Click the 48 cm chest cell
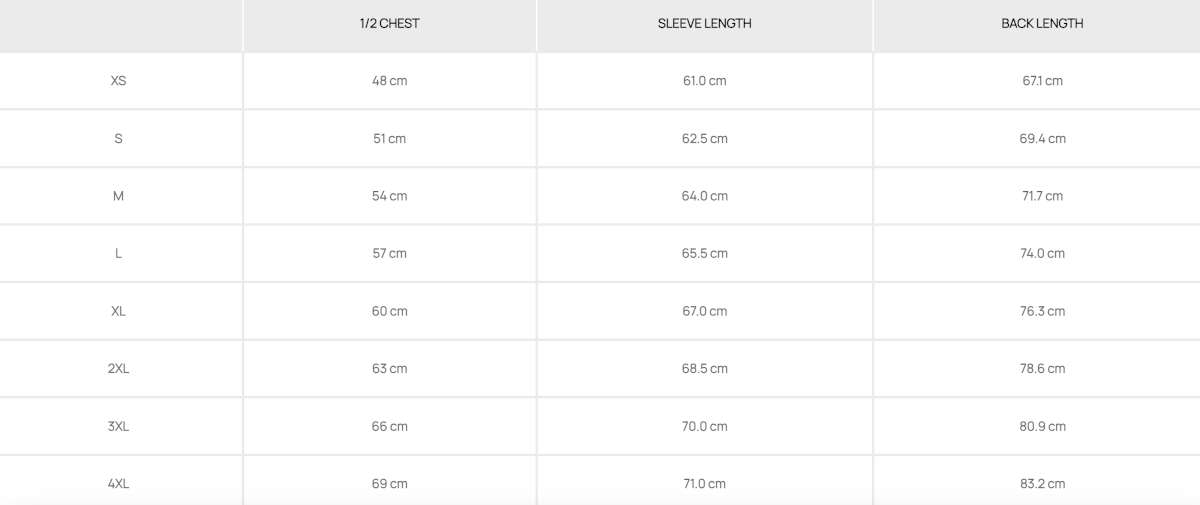Screen dimensions: 1200x505 (389, 80)
